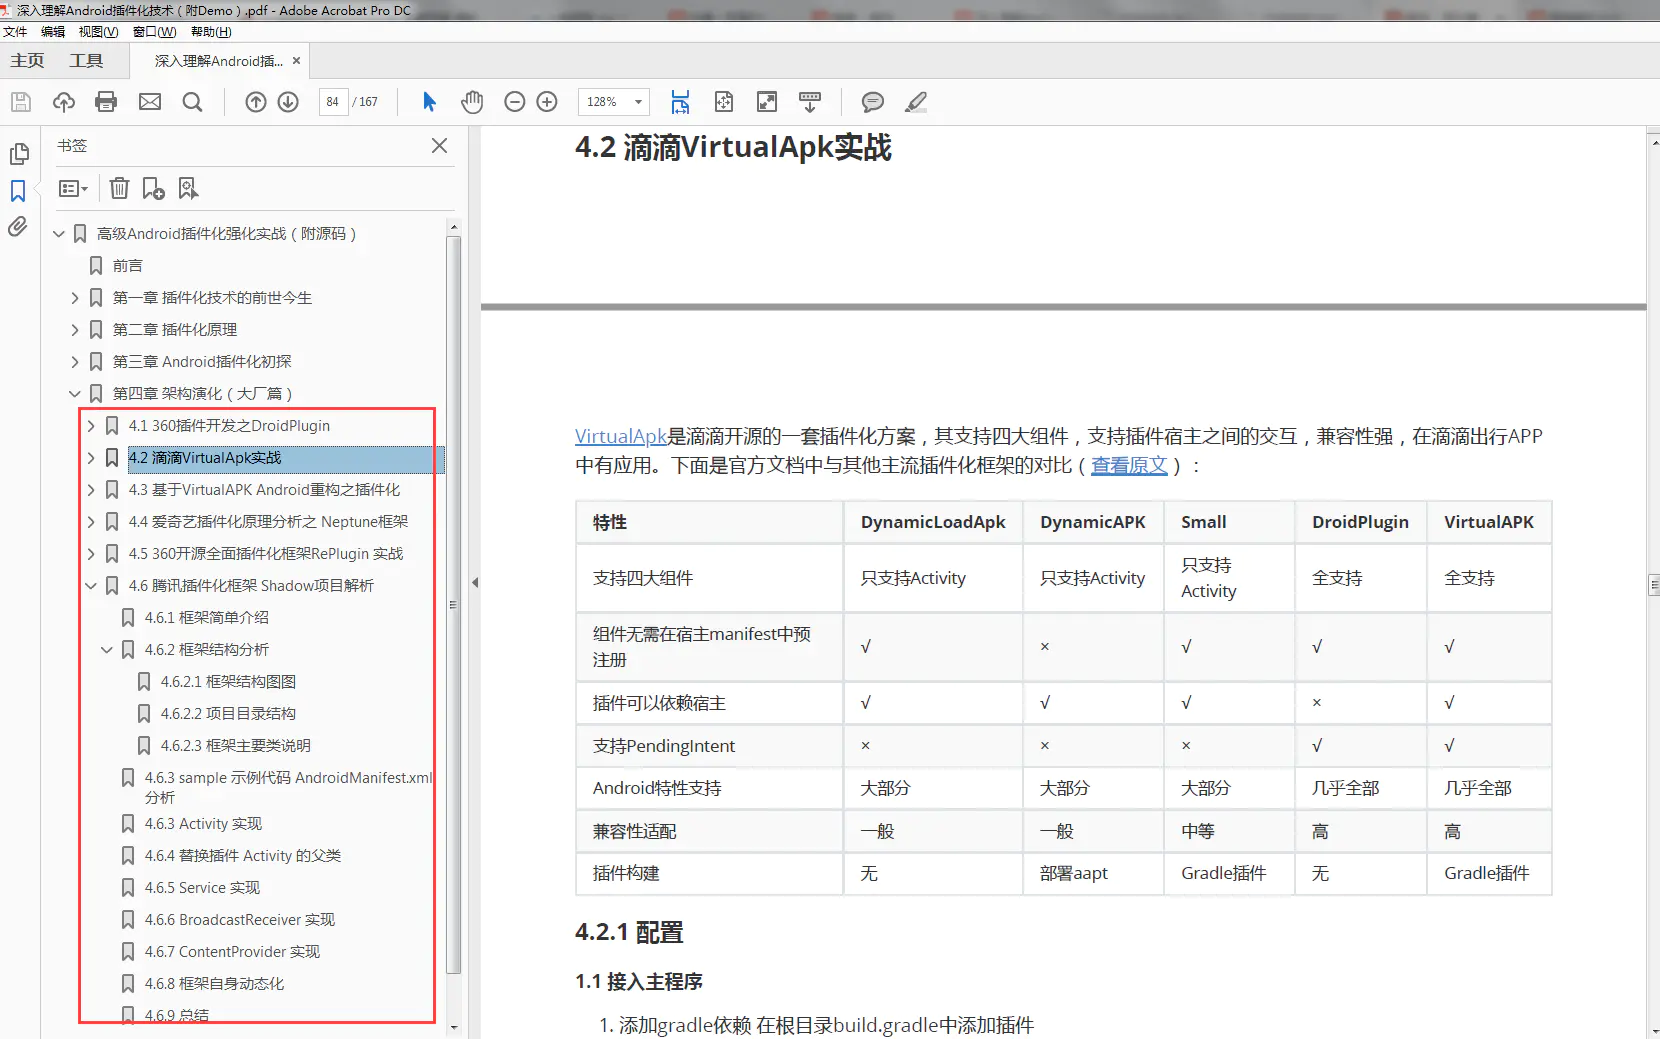Follow the 查看原文 link
This screenshot has width=1660, height=1039.
[1129, 465]
